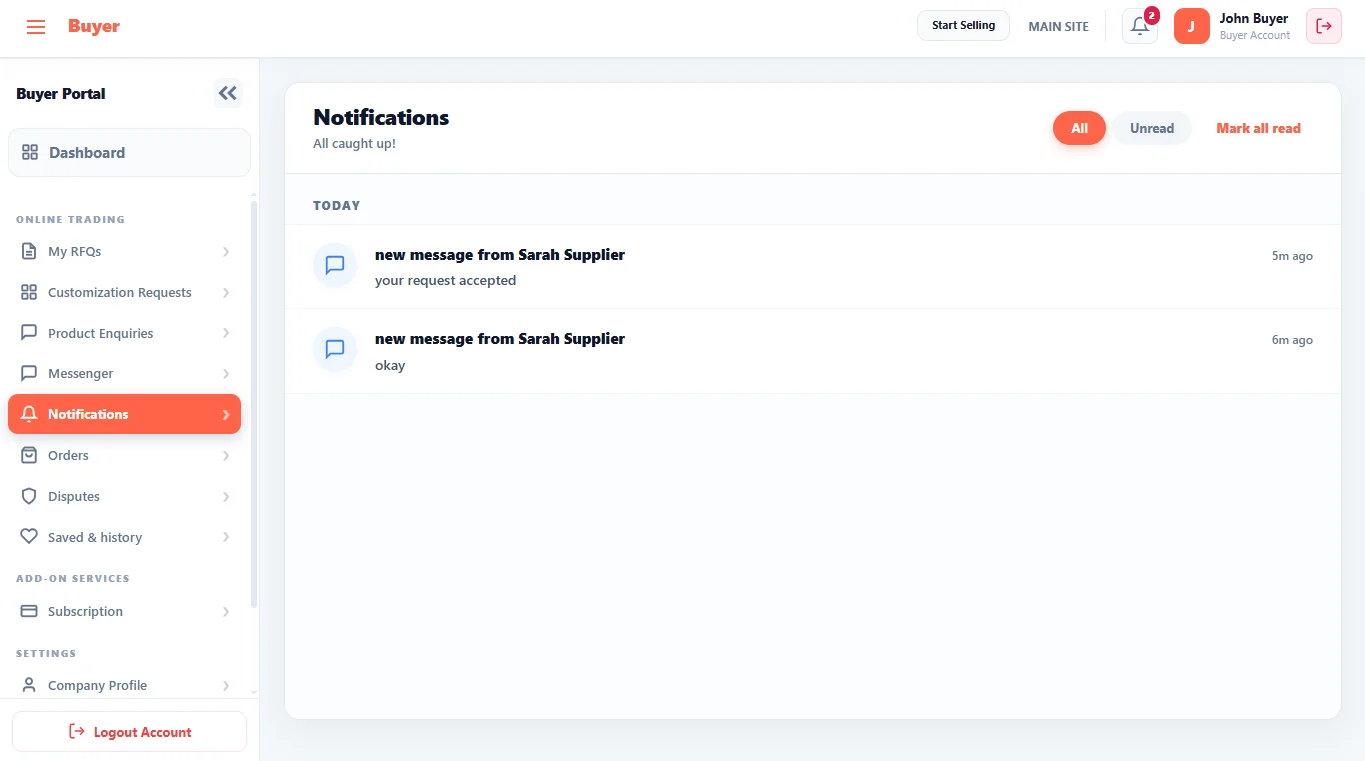The height and width of the screenshot is (761, 1365).
Task: Select the All filter tab
Action: (x=1079, y=128)
